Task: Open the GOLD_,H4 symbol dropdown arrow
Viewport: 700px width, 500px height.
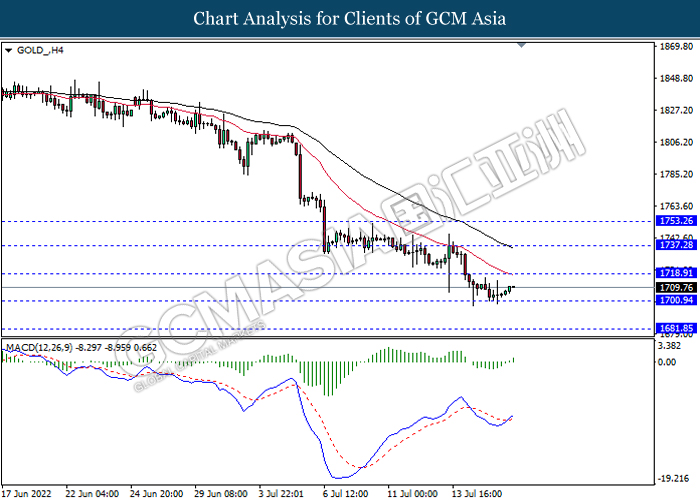Action: pyautogui.click(x=8, y=51)
